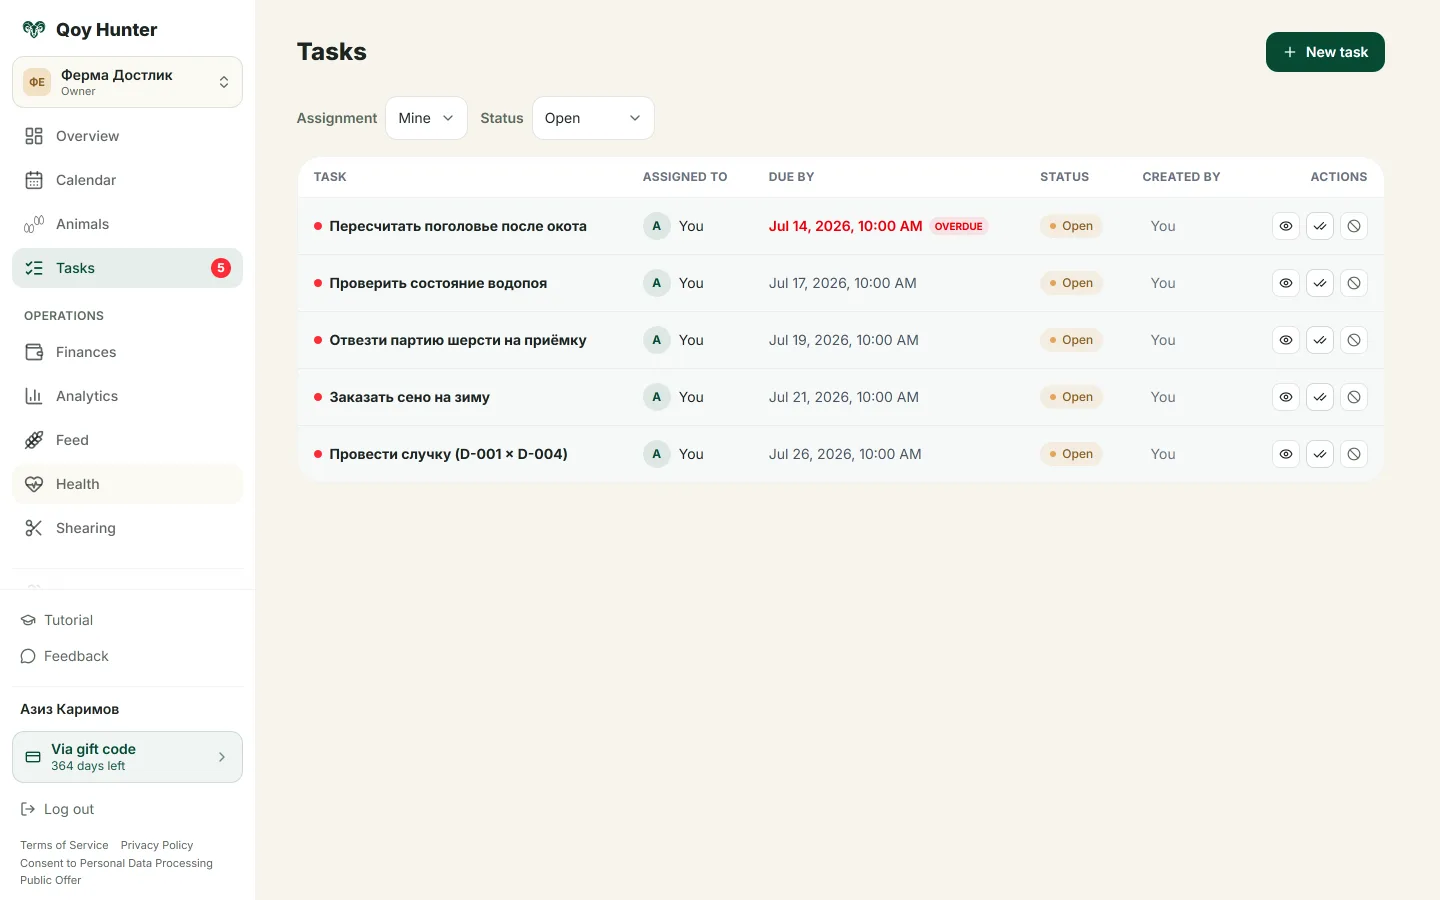This screenshot has width=1440, height=900.
Task: Open the Analytics page
Action: click(x=127, y=396)
